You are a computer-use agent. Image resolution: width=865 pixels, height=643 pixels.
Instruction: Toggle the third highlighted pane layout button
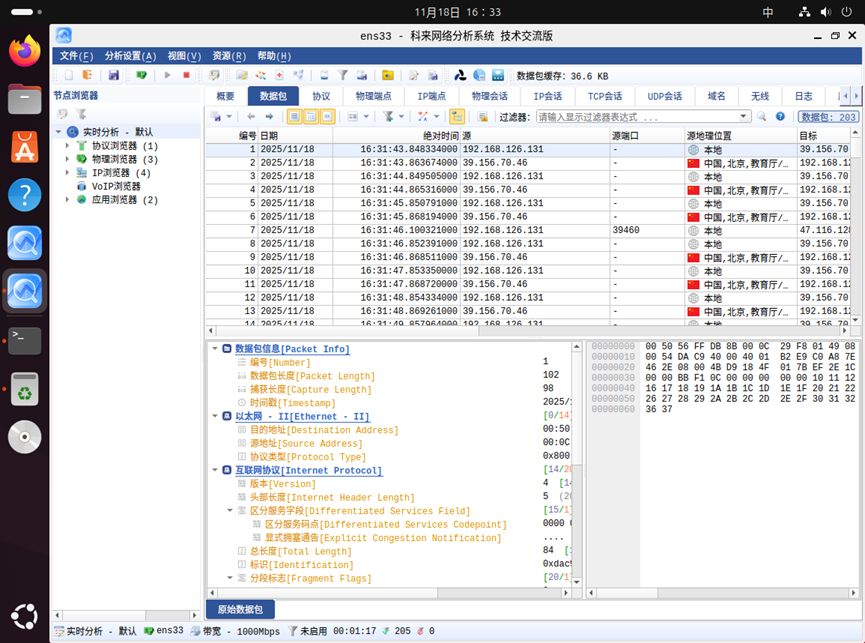click(x=326, y=117)
